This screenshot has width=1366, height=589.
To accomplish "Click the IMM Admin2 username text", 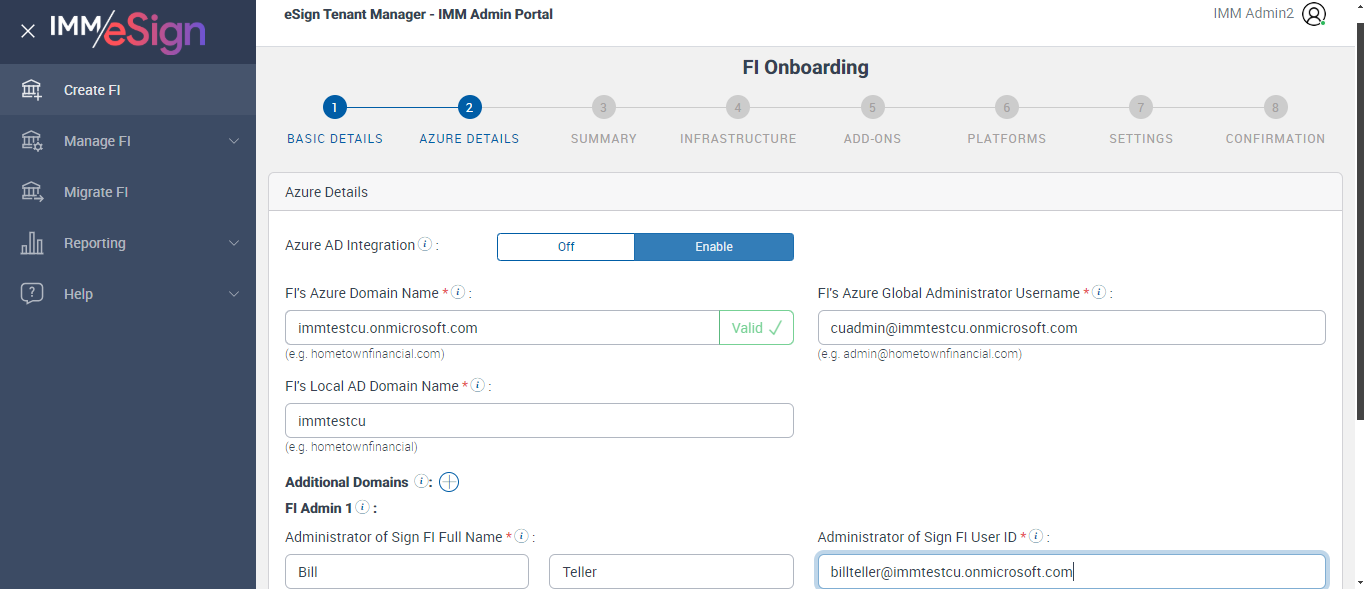I will click(x=1253, y=14).
